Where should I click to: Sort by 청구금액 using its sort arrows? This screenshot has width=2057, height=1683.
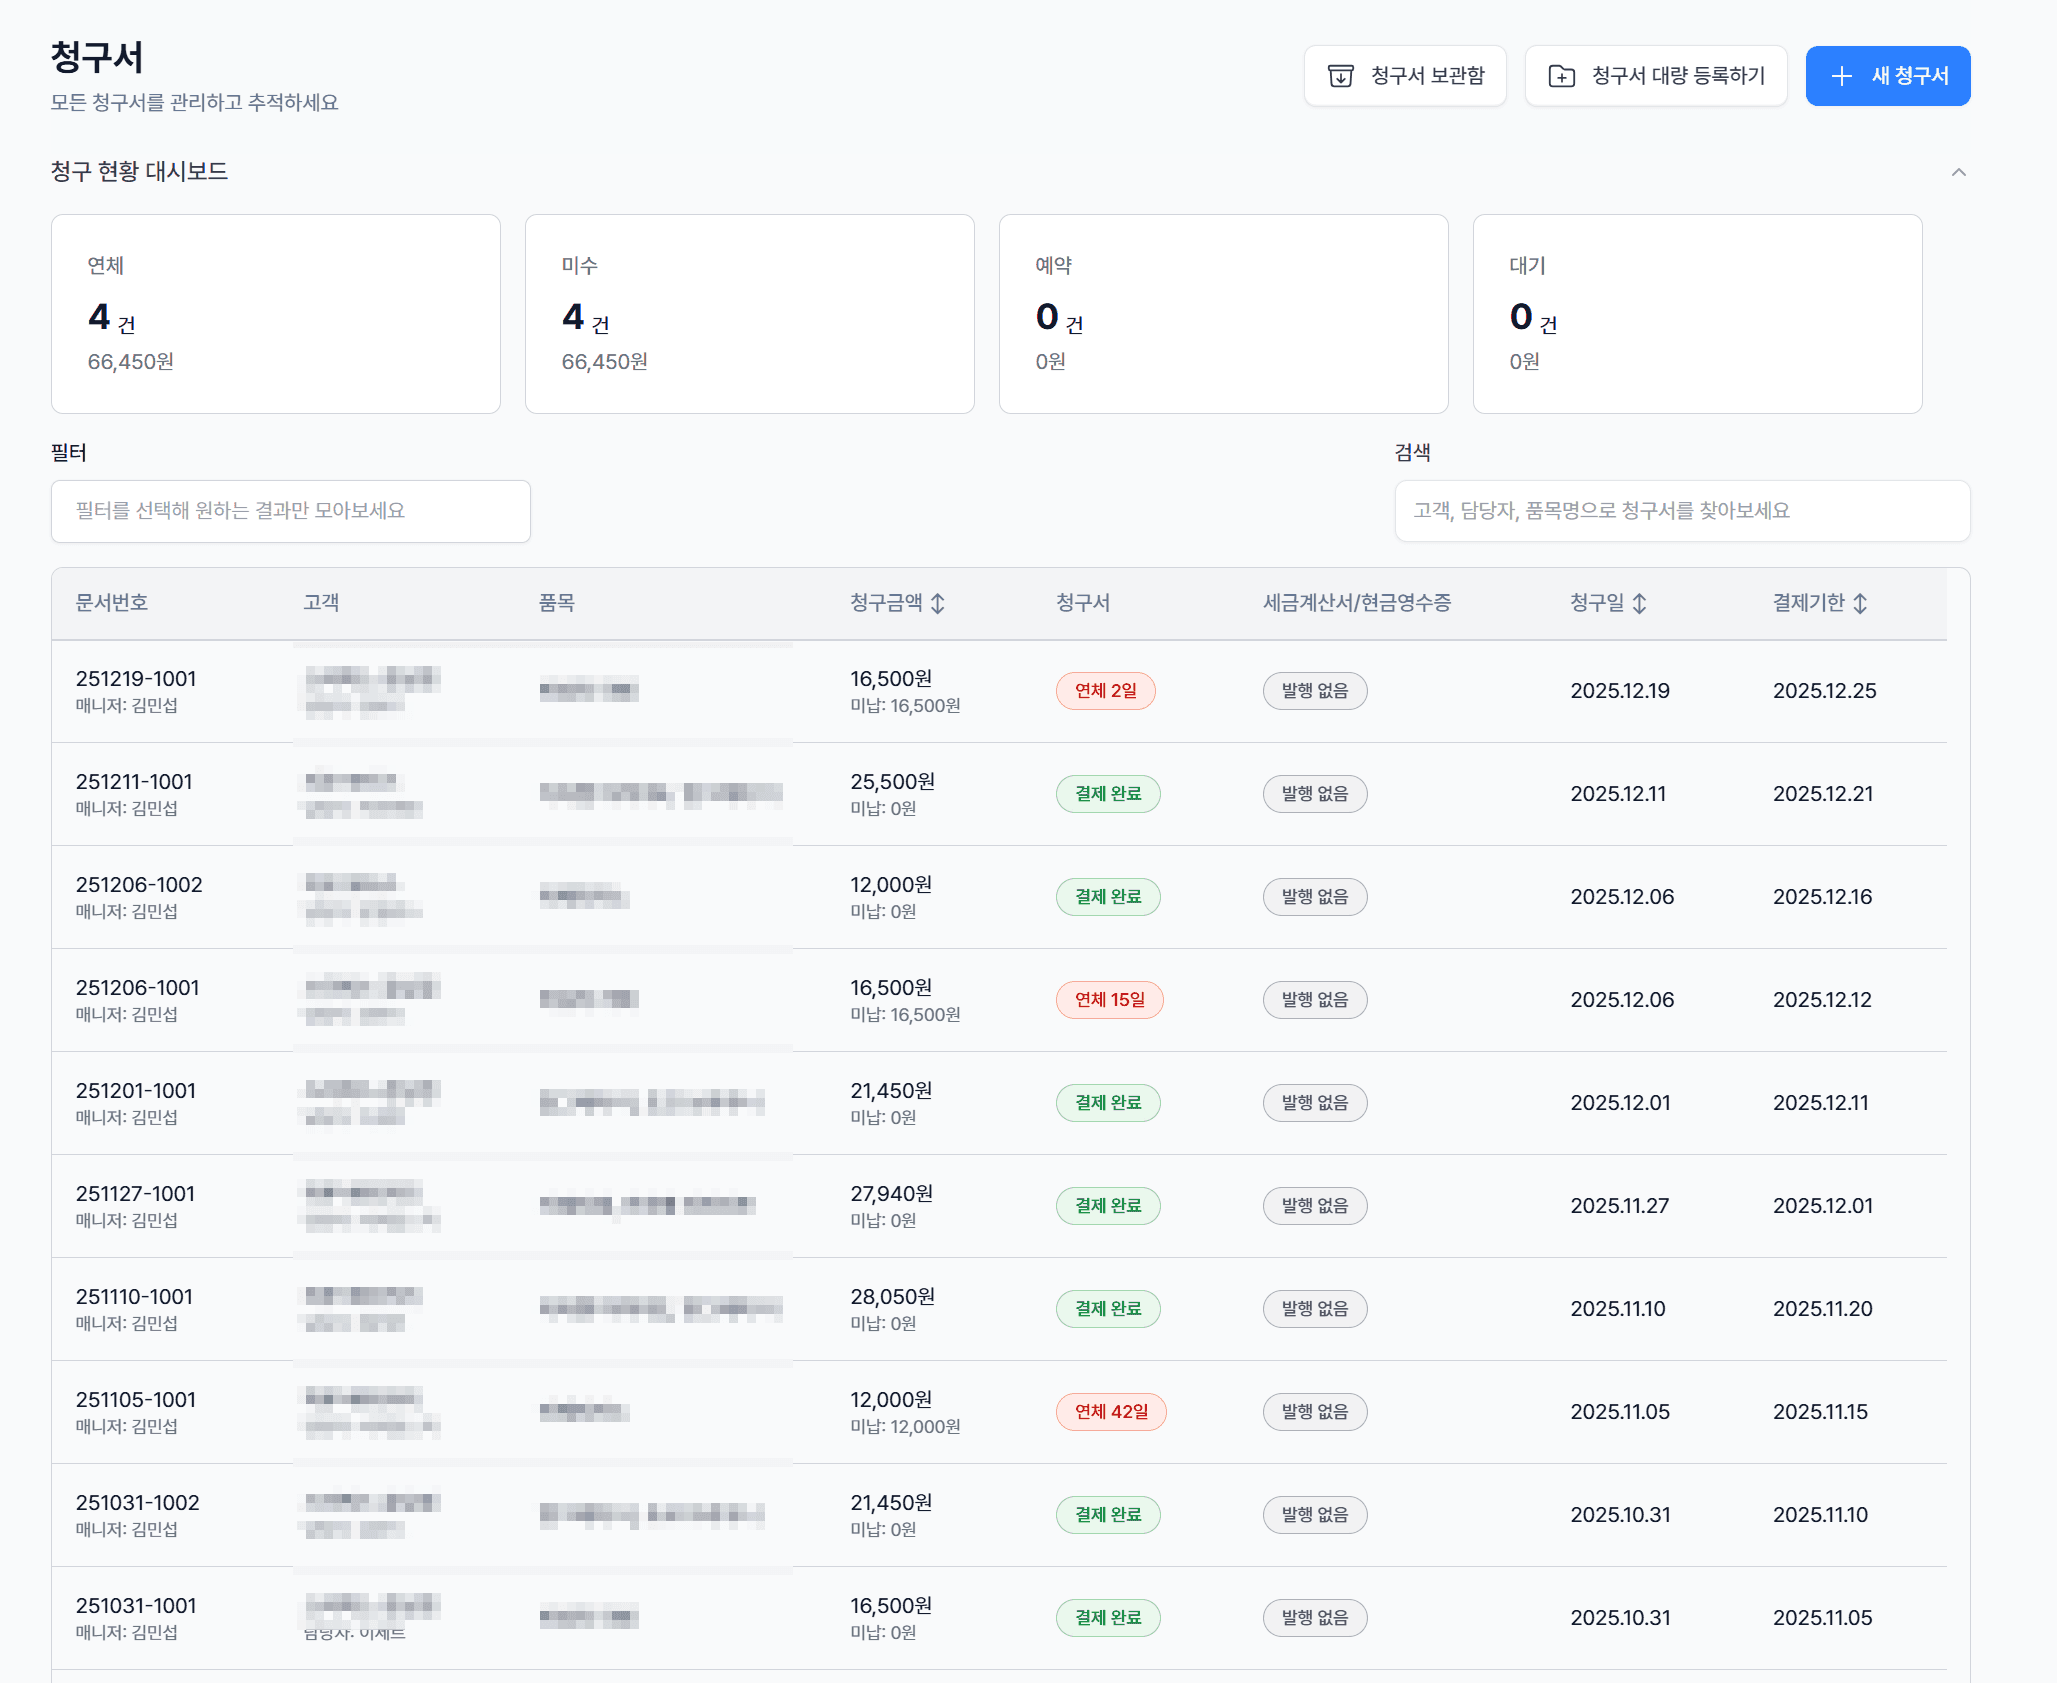click(938, 603)
